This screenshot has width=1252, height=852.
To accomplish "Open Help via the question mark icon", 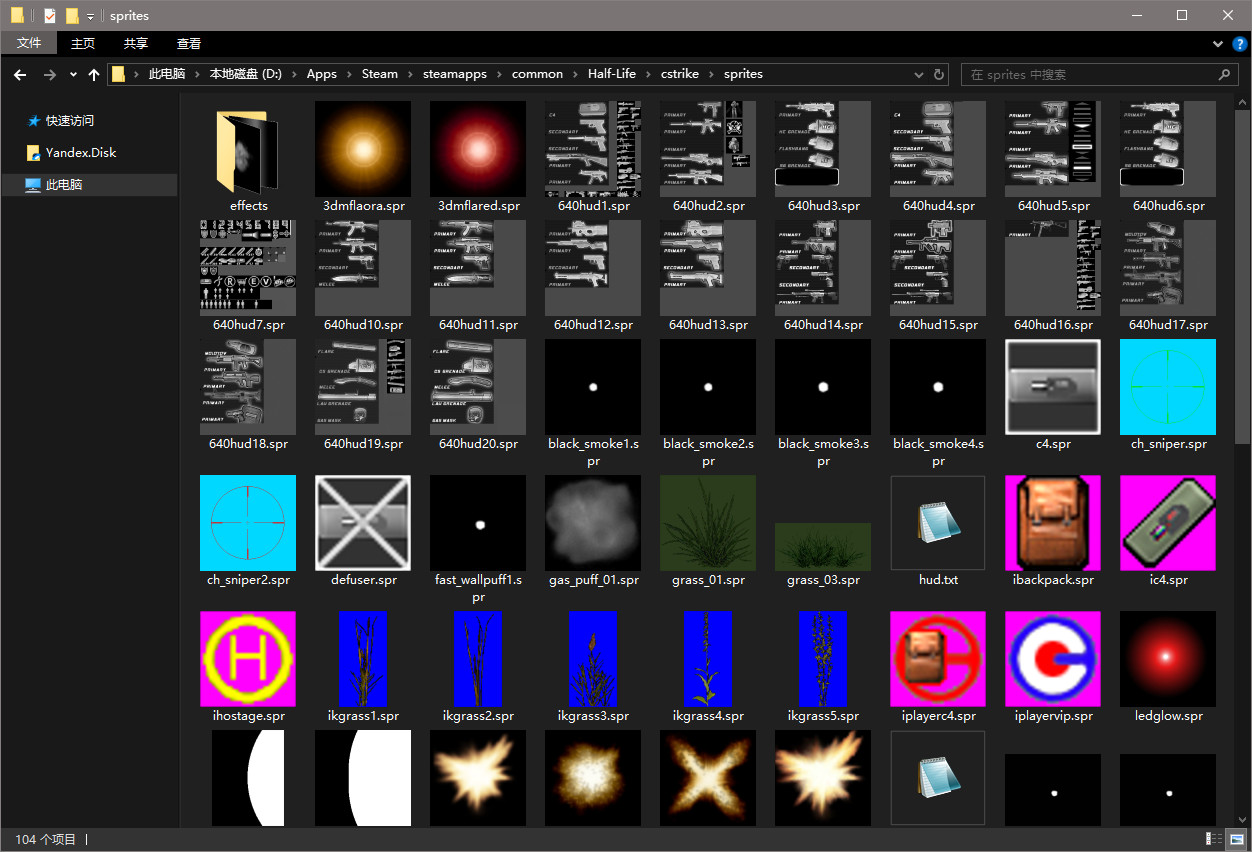I will point(1241,44).
